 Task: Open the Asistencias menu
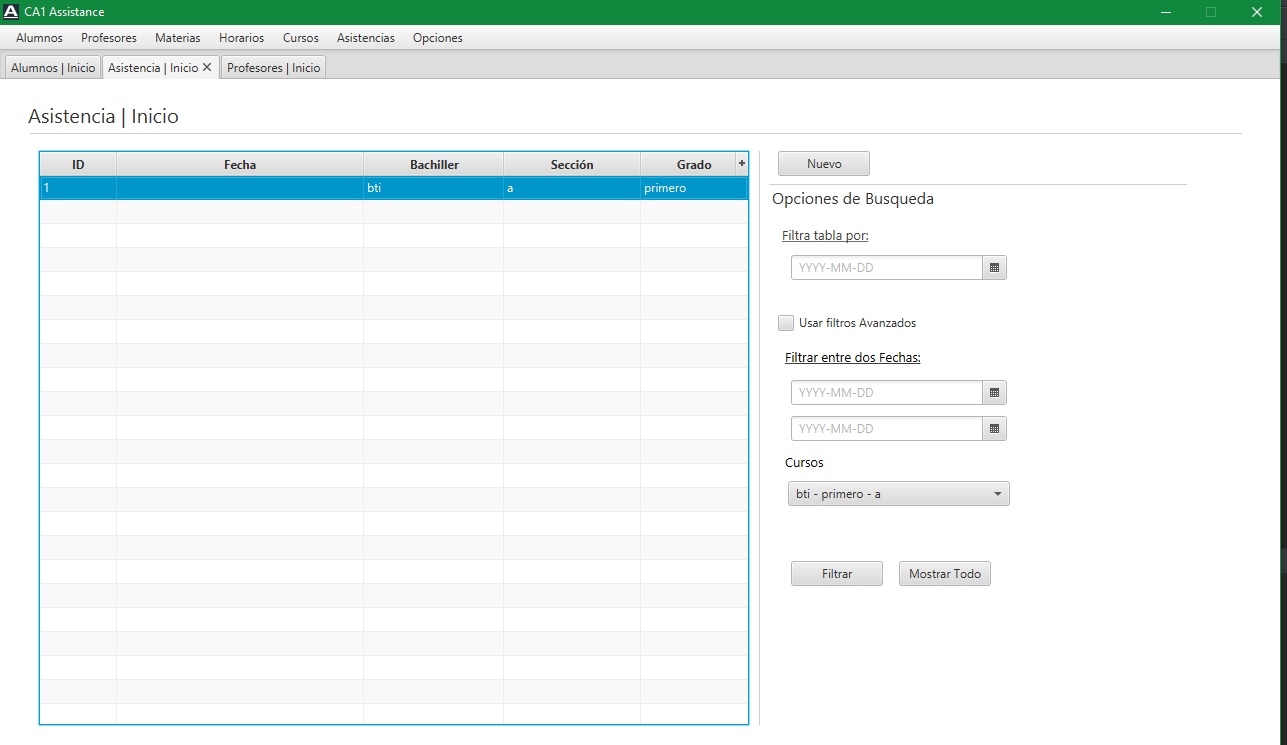(366, 38)
